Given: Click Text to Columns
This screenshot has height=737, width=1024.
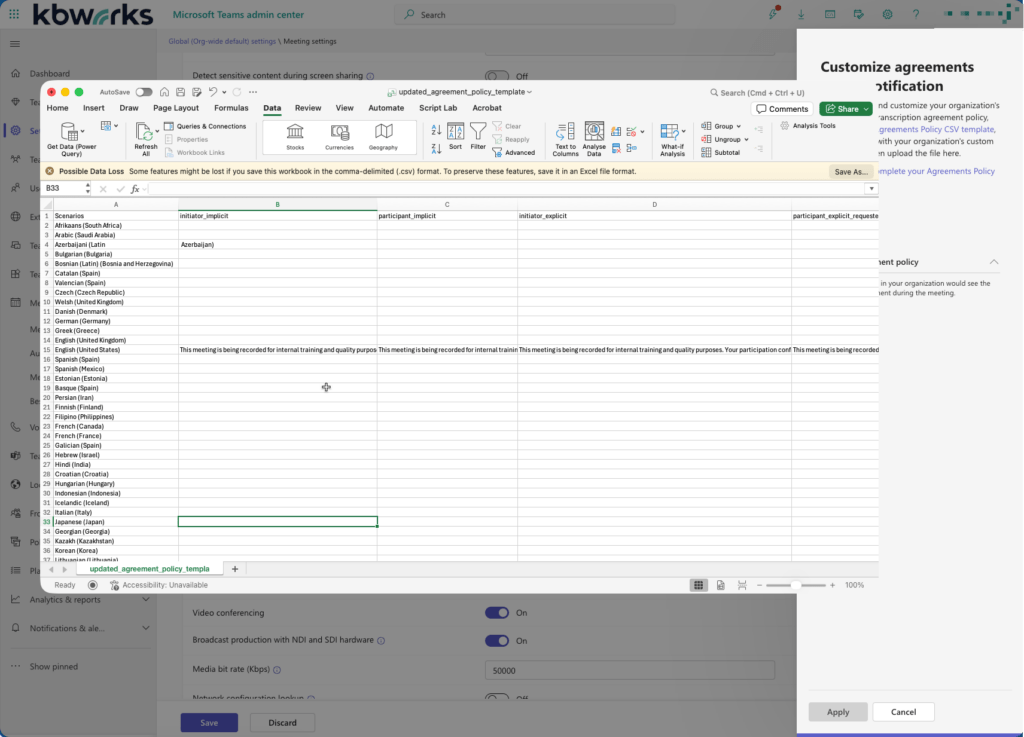Looking at the screenshot, I should point(565,137).
